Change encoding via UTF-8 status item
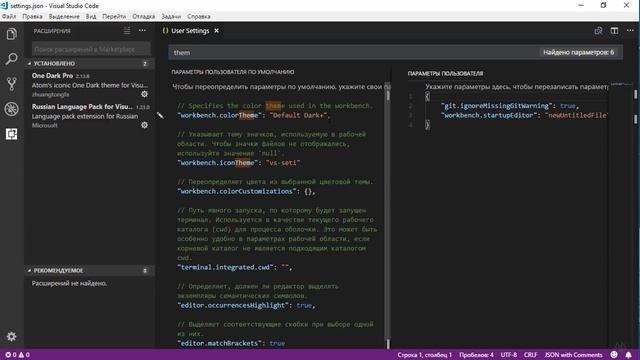Screen dimensions: 640x360 (x=509, y=355)
